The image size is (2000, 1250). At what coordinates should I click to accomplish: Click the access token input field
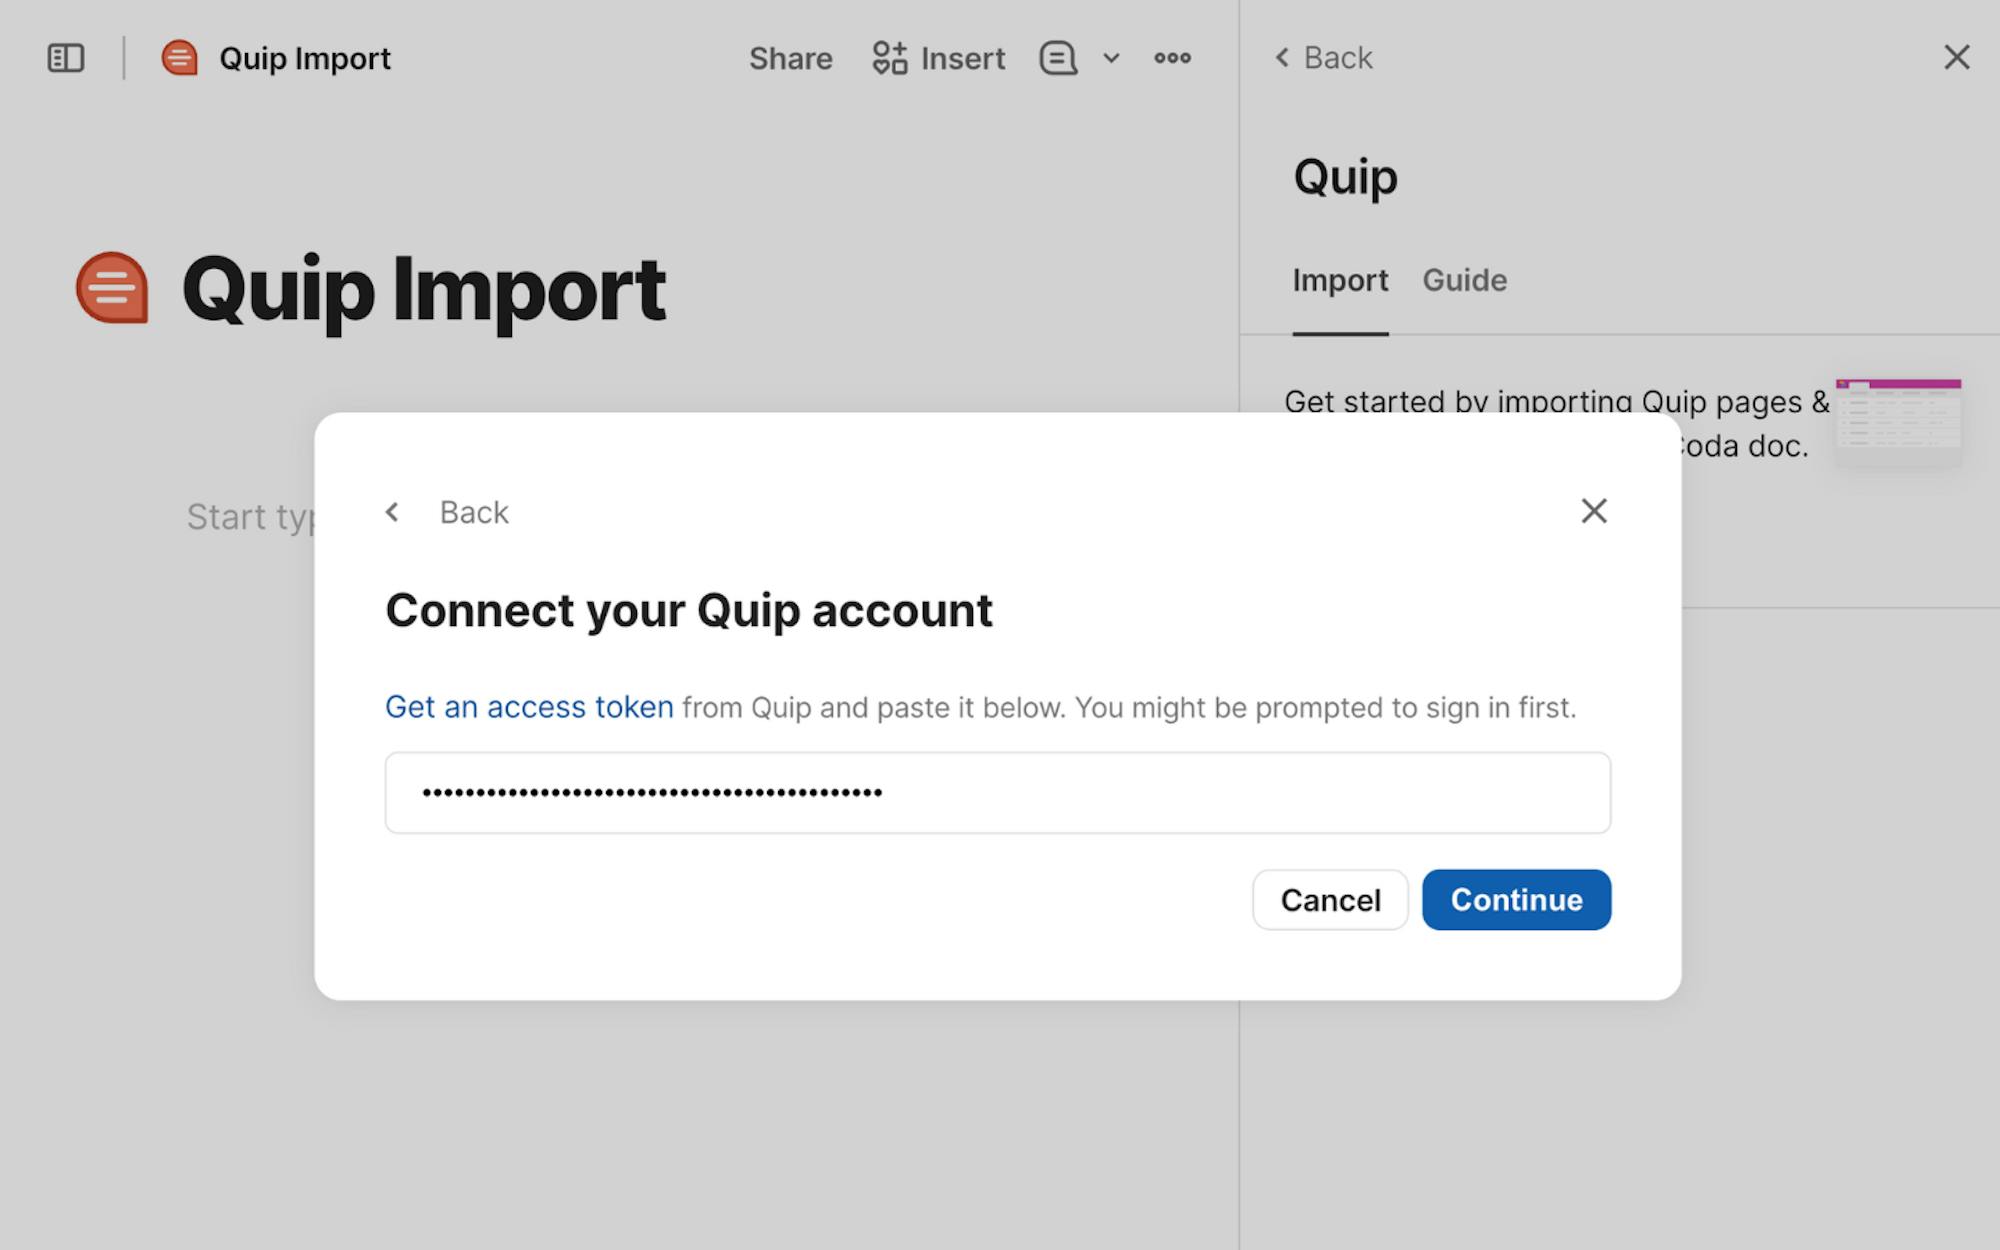click(x=997, y=793)
